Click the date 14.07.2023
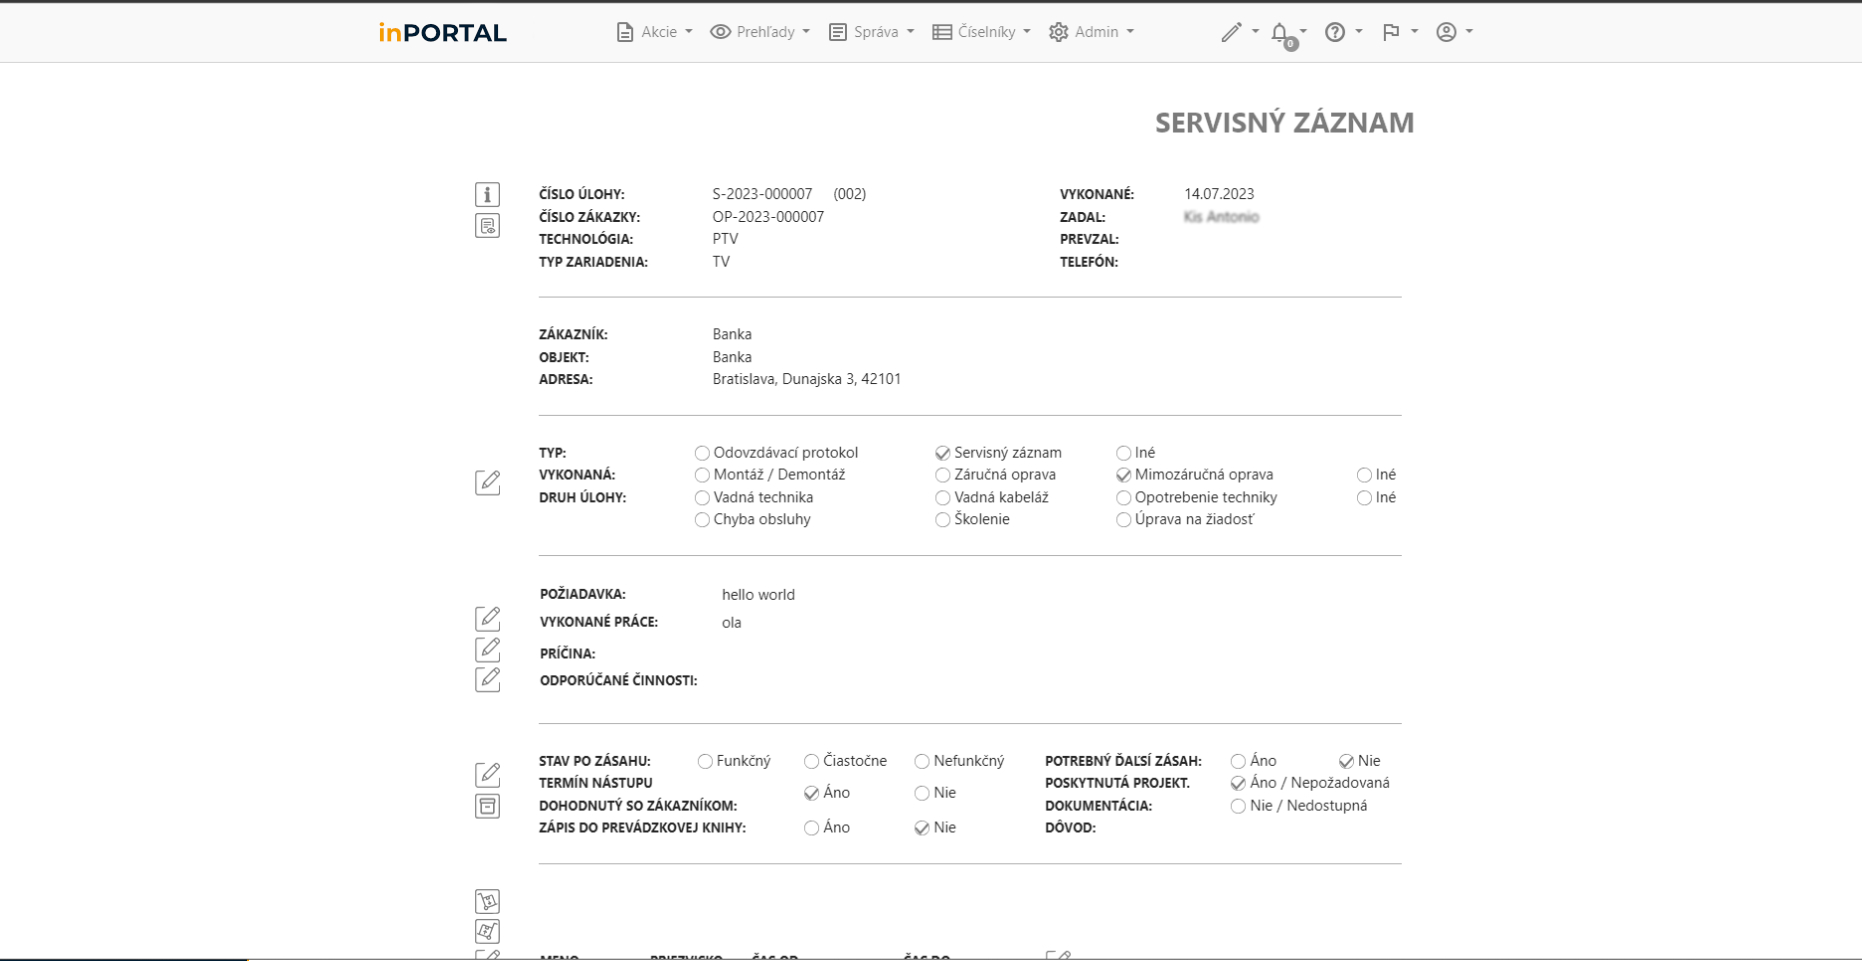The height and width of the screenshot is (961, 1862). coord(1219,194)
